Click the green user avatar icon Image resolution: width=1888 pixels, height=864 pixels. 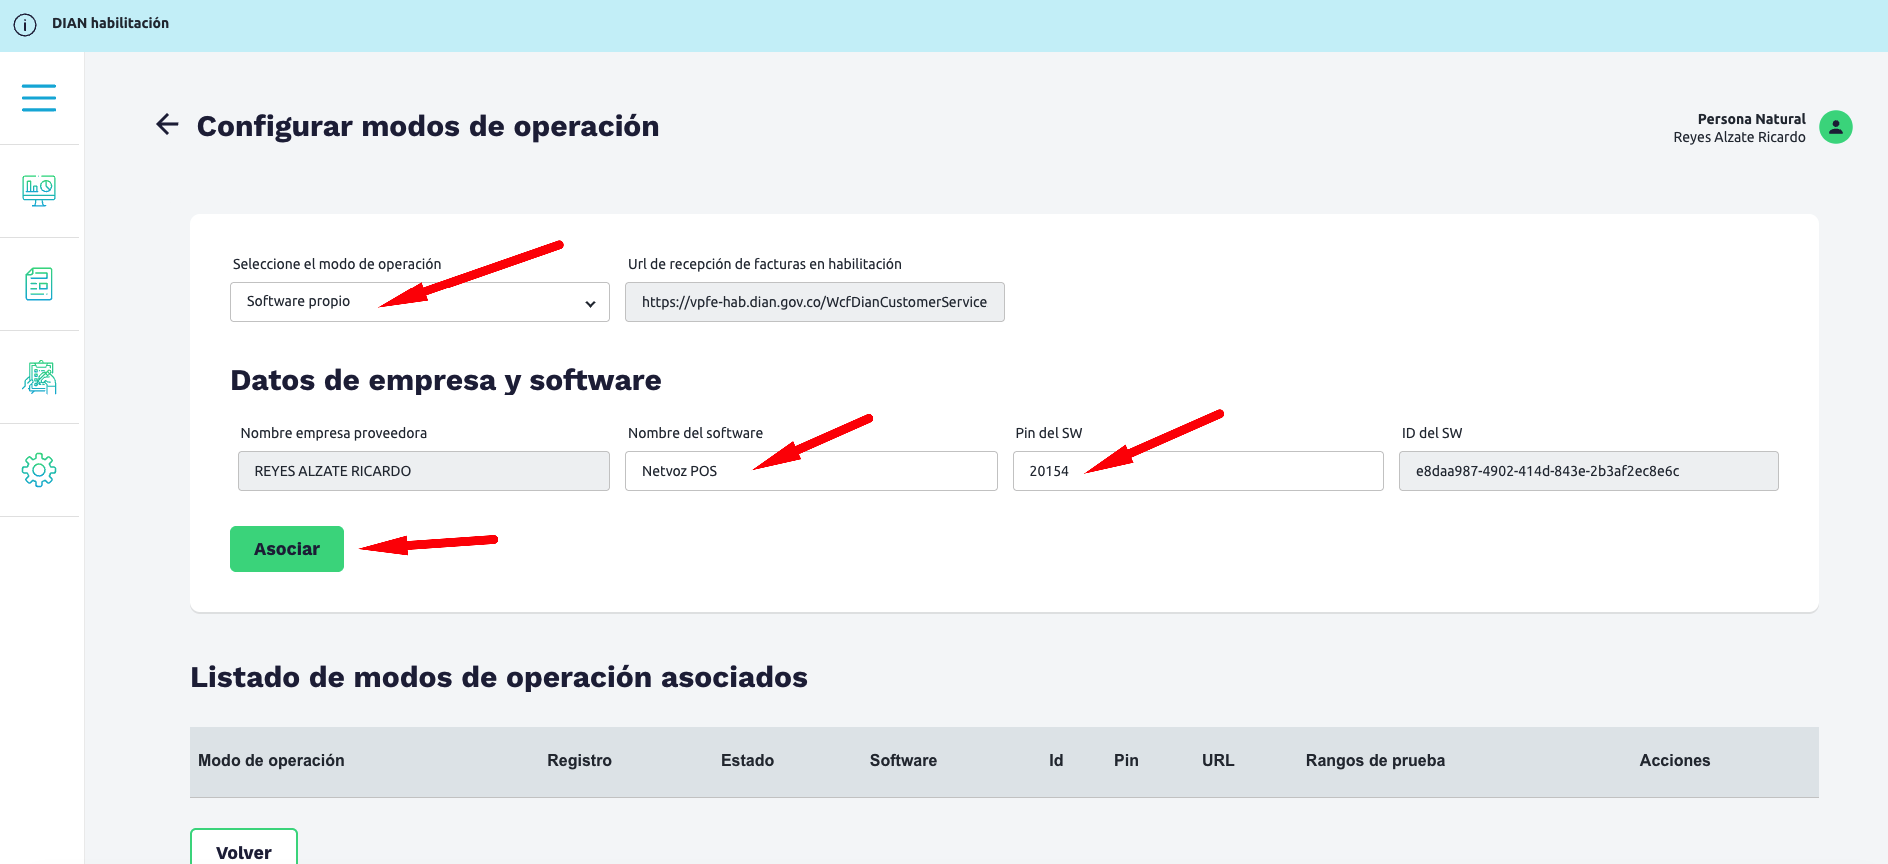click(1835, 127)
